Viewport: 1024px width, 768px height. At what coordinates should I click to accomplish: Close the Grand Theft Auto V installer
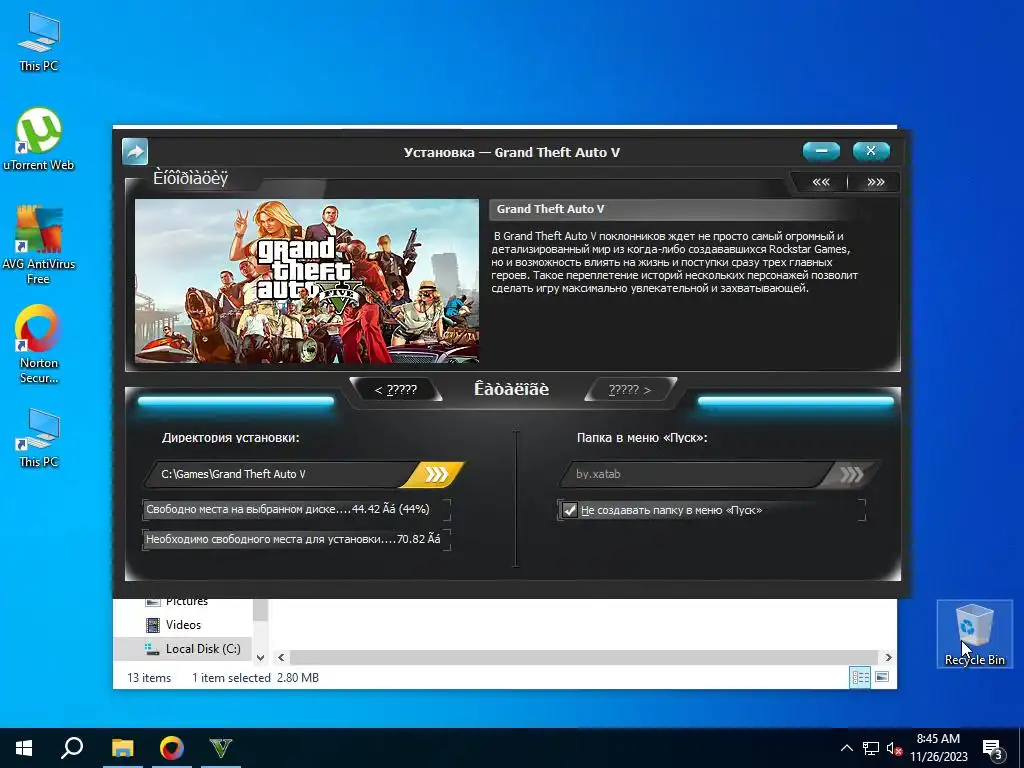point(871,152)
